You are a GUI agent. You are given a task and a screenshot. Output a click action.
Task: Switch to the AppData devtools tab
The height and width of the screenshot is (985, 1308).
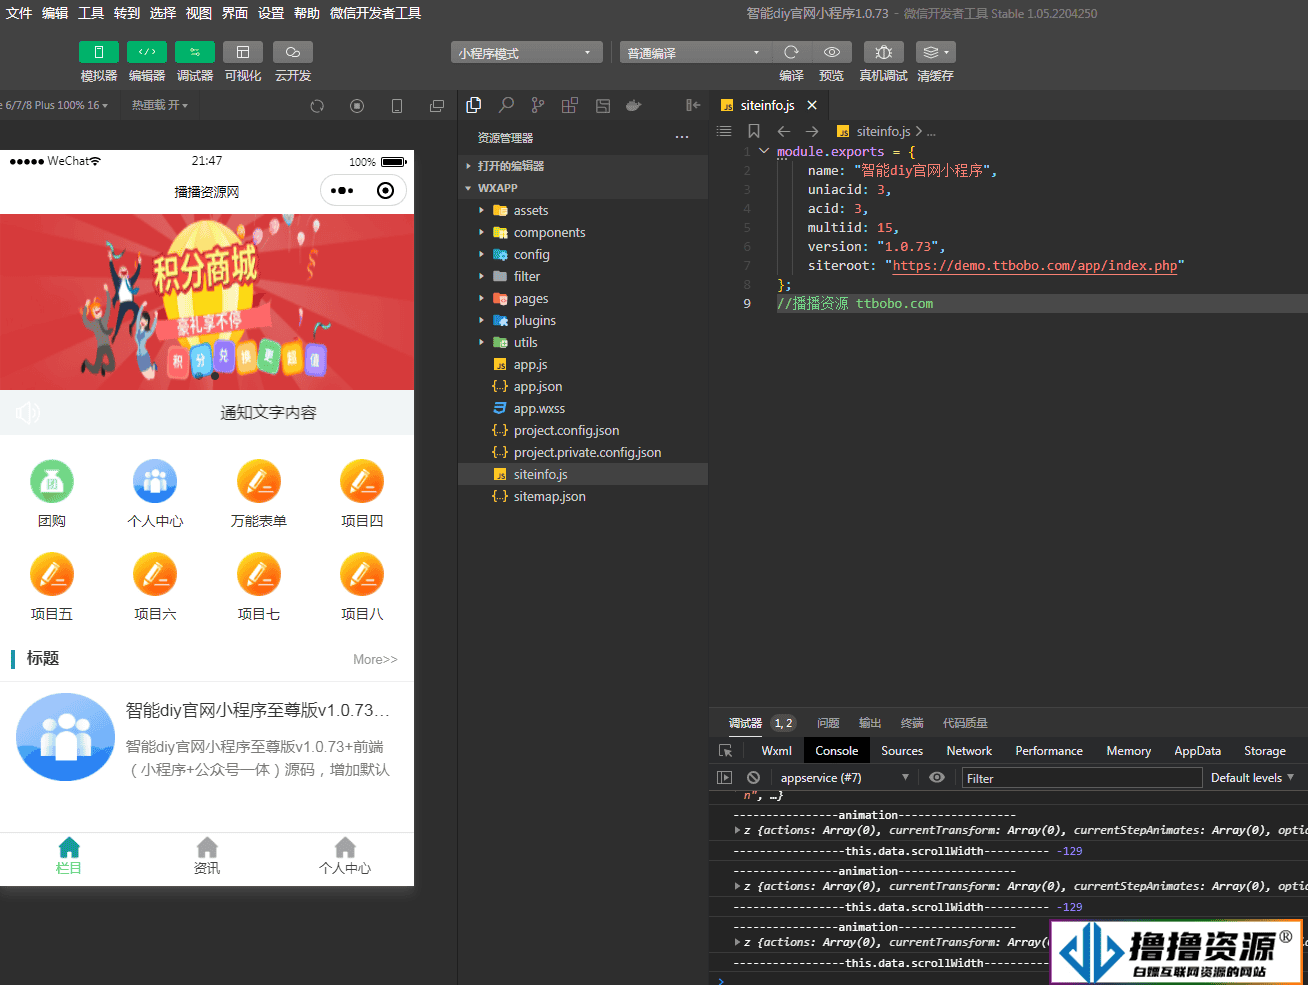[x=1197, y=751]
